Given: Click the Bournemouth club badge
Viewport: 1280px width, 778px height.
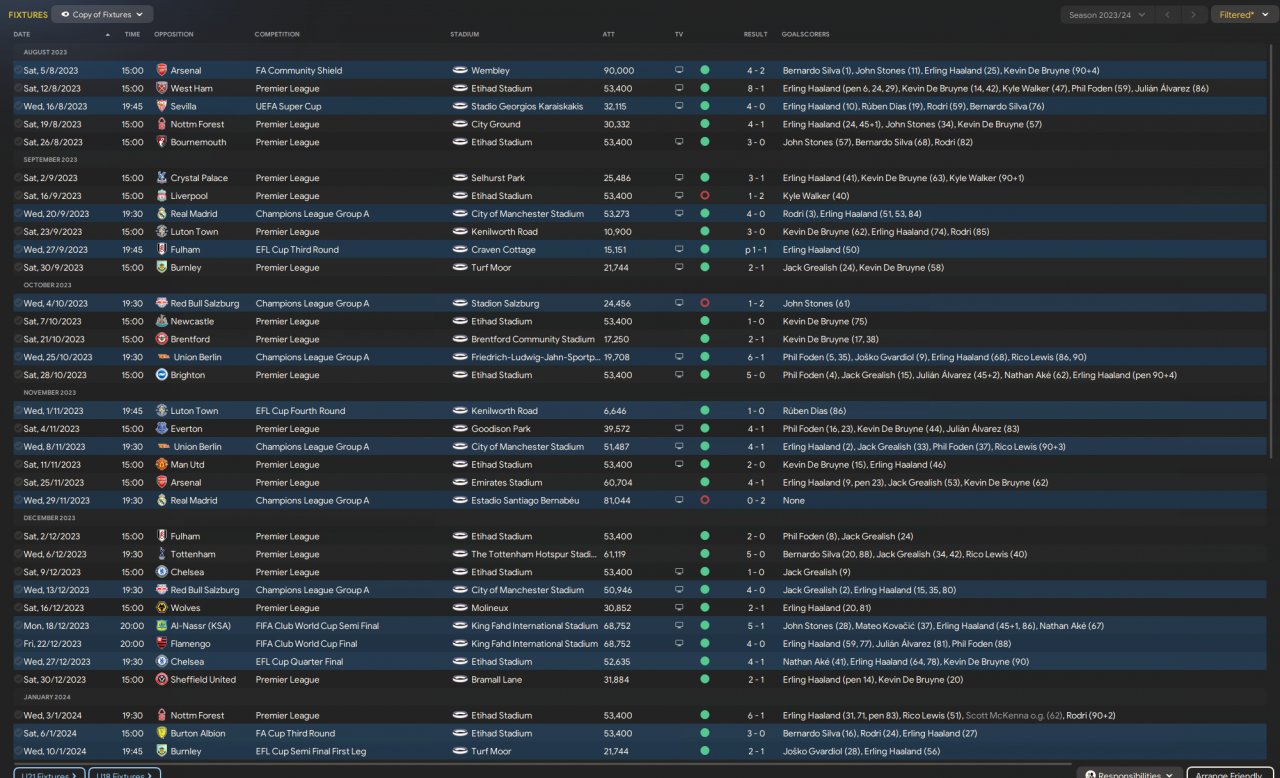Looking at the screenshot, I should pos(162,143).
